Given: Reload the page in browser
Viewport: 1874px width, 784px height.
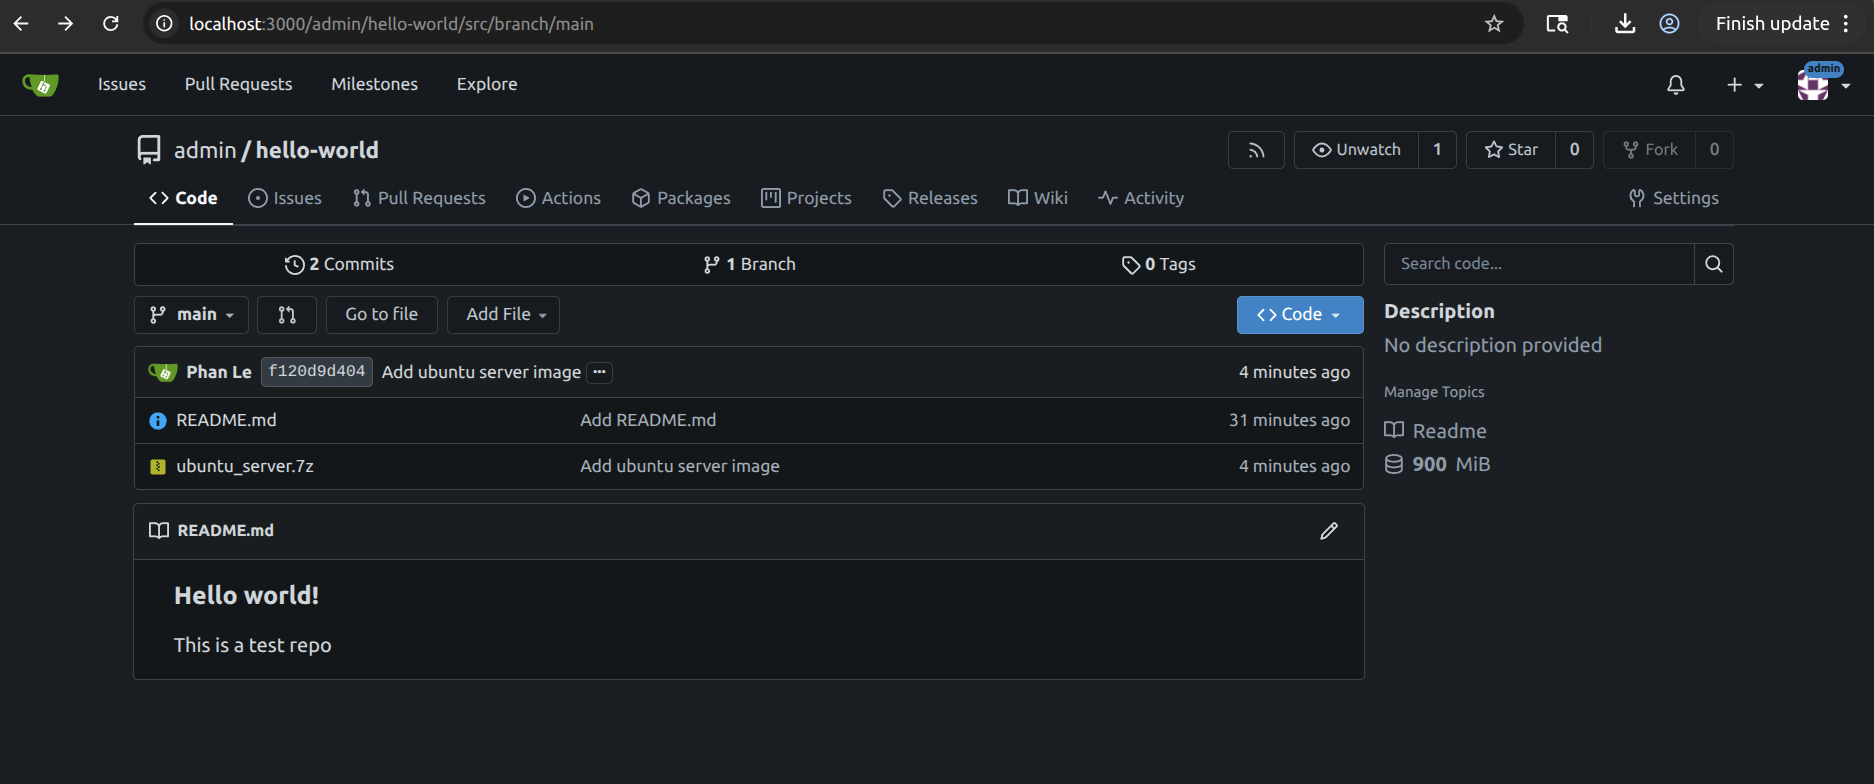Looking at the screenshot, I should (x=111, y=24).
